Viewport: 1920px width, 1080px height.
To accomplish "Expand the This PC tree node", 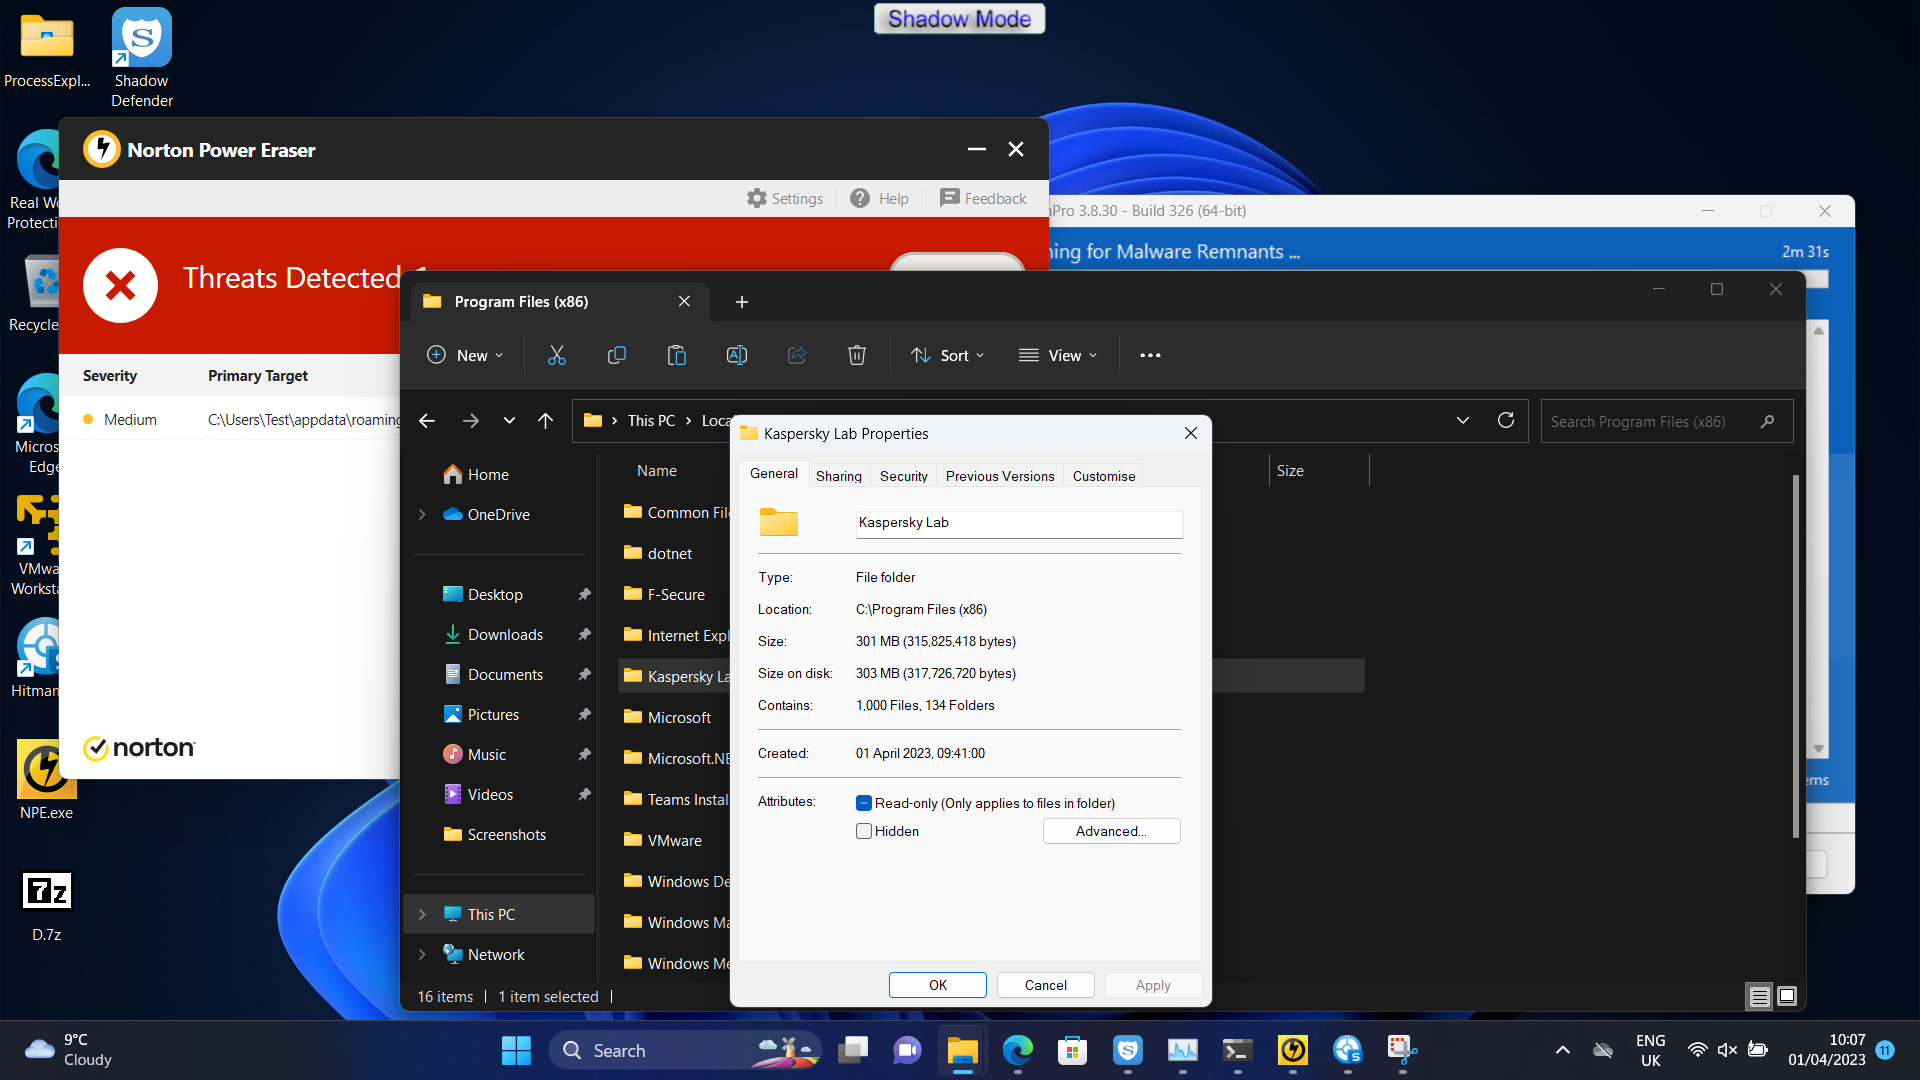I will point(422,914).
